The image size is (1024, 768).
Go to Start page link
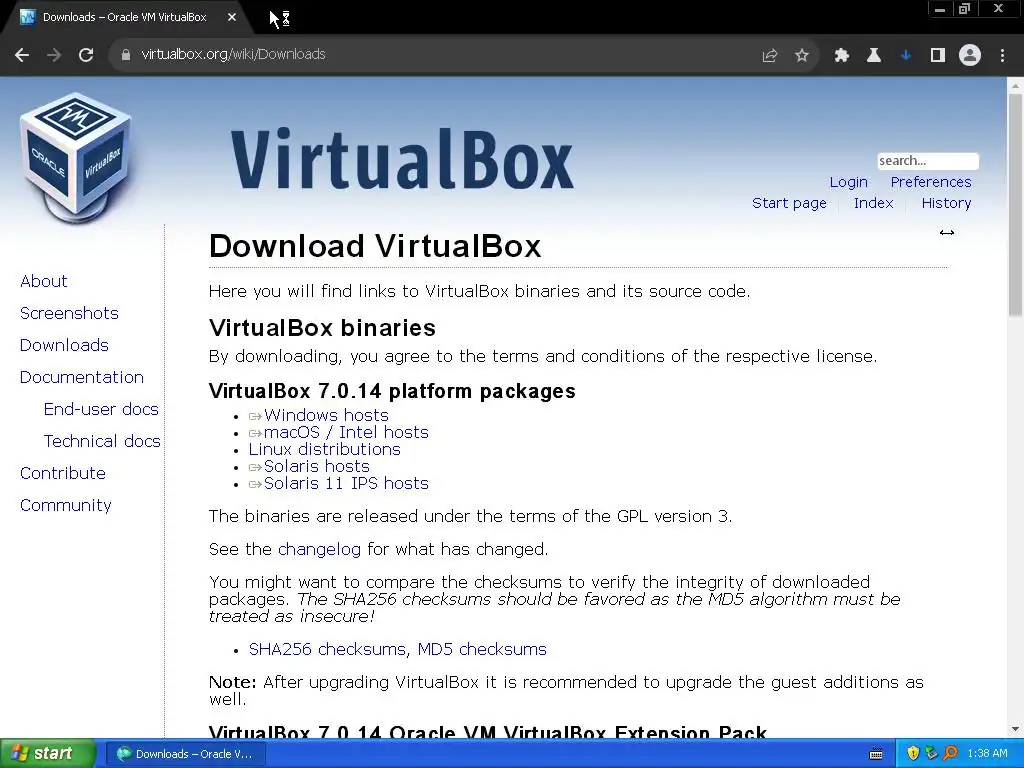789,203
